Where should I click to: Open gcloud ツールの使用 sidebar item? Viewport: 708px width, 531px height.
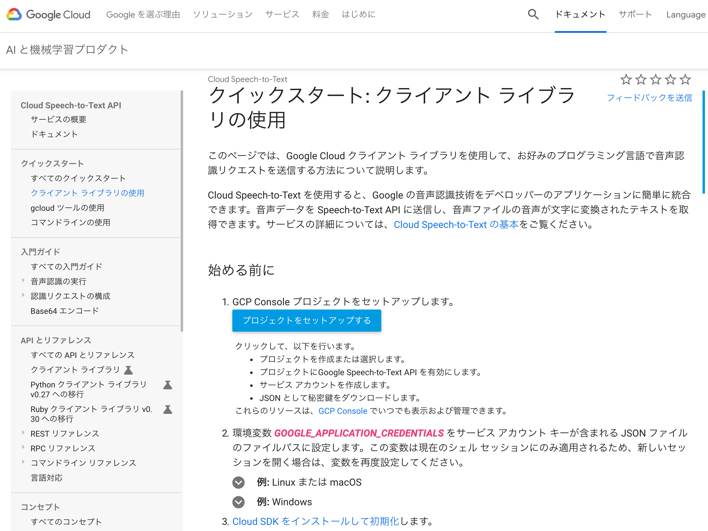67,208
